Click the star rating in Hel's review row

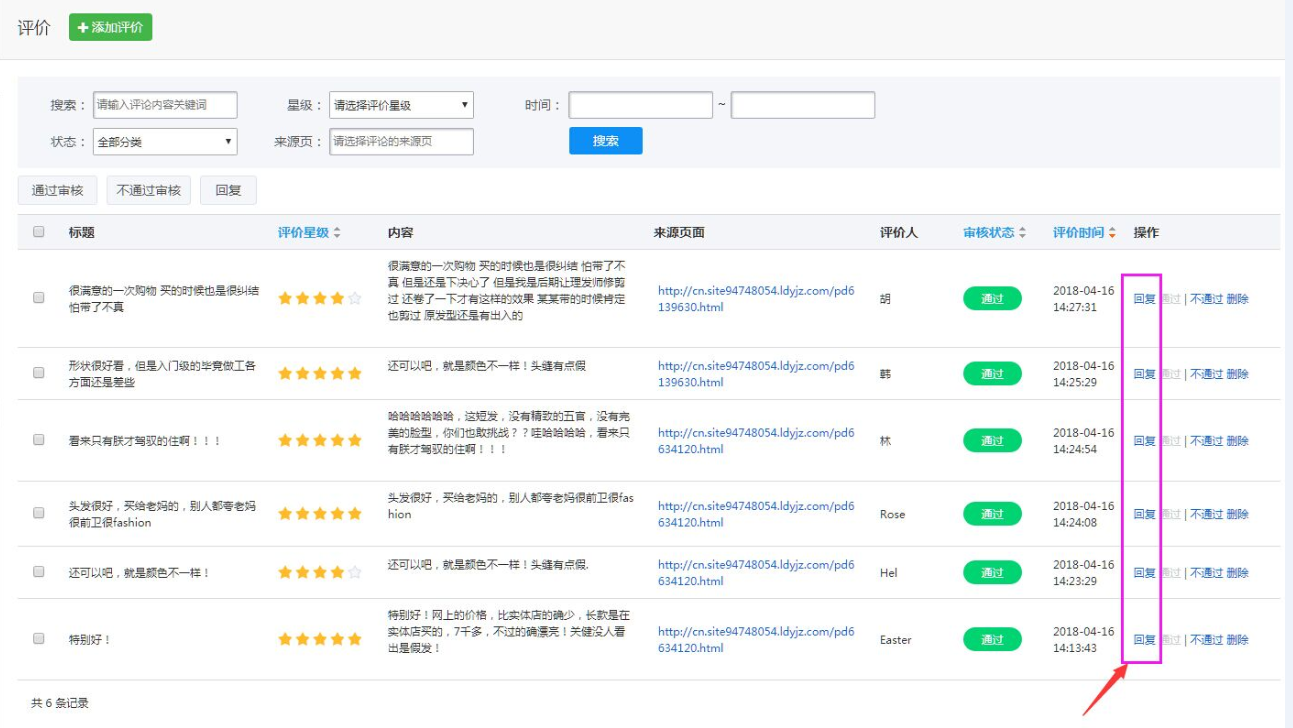click(319, 573)
